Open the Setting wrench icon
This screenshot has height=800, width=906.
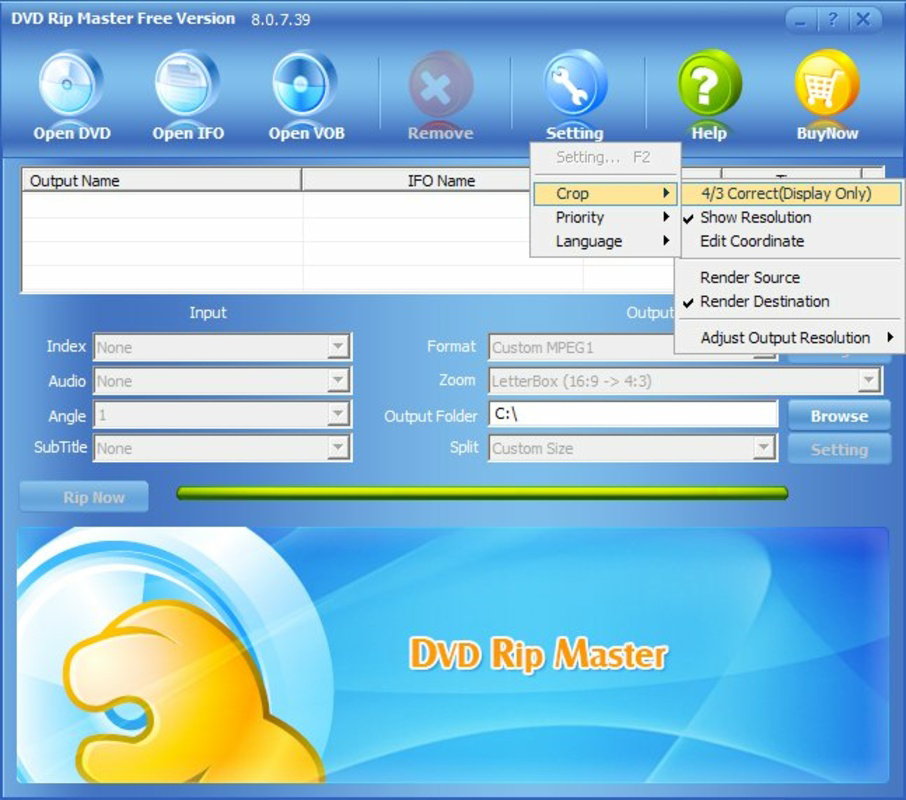pyautogui.click(x=575, y=85)
